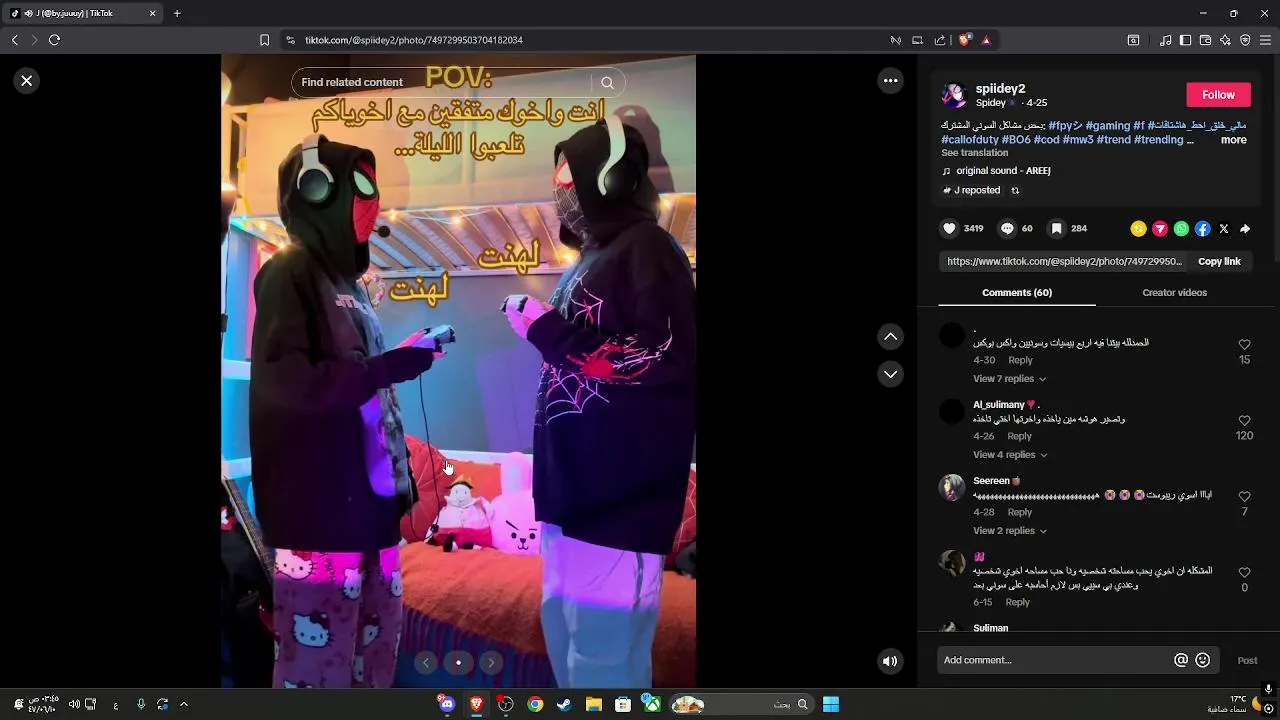Screen dimensions: 1280x720
Task: Post the comment
Action: pyautogui.click(x=1247, y=660)
